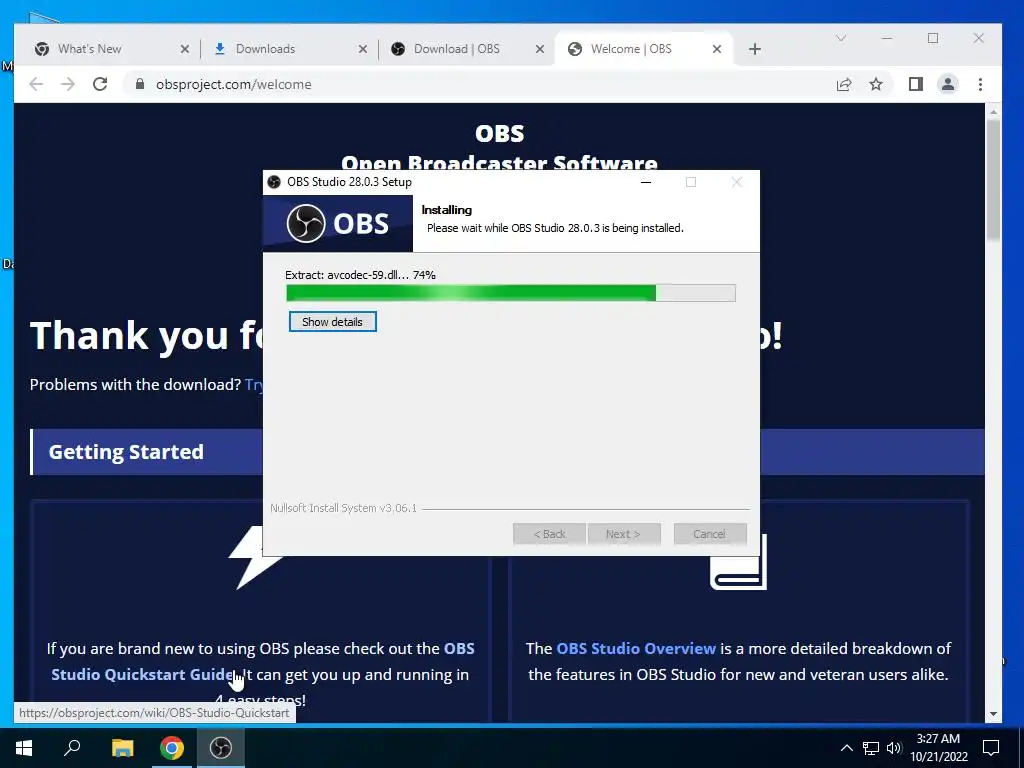Image resolution: width=1024 pixels, height=768 pixels.
Task: Open the network tray icon
Action: pyautogui.click(x=871, y=748)
